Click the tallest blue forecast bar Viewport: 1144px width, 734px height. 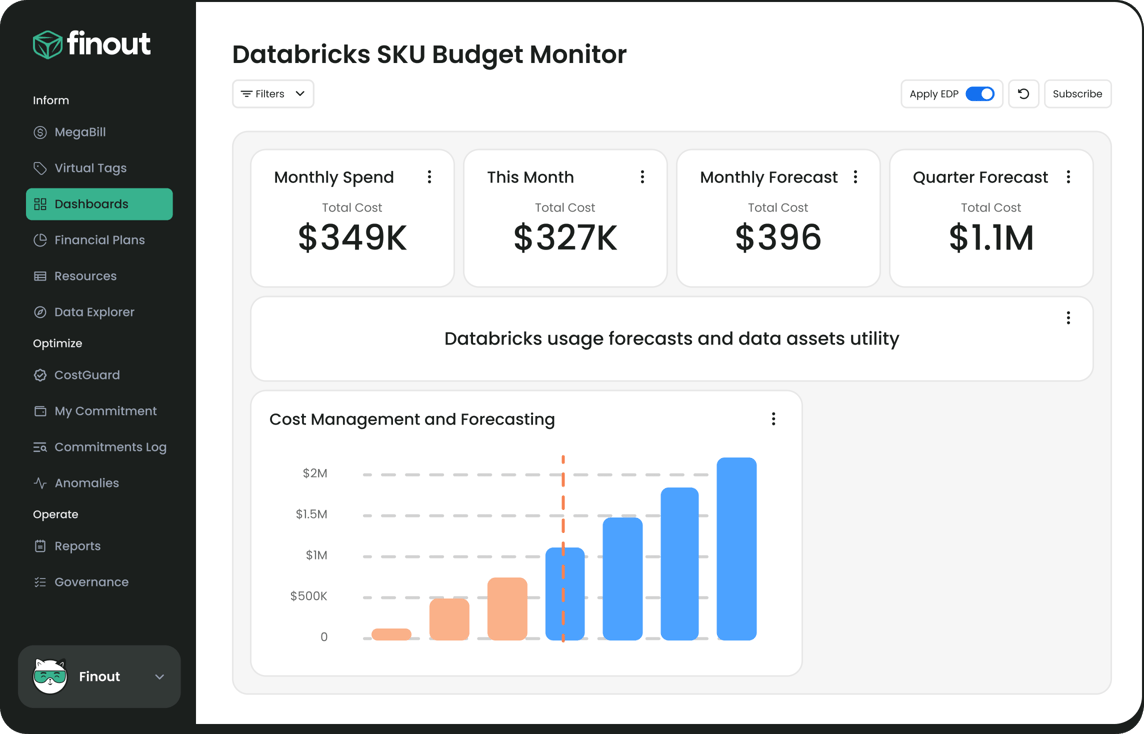[736, 549]
